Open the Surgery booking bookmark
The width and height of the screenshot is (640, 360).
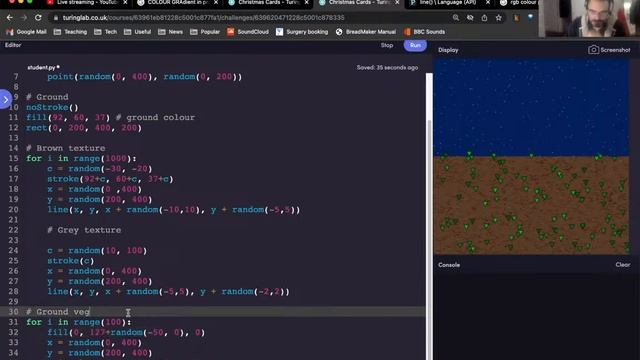tap(302, 32)
